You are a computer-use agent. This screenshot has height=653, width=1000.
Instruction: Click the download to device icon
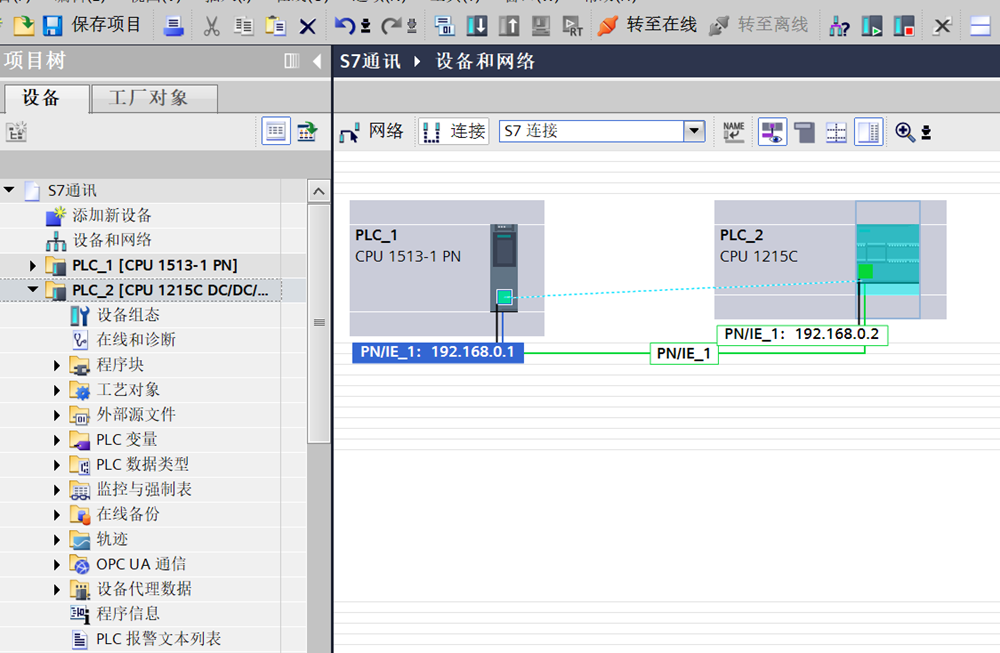click(477, 26)
